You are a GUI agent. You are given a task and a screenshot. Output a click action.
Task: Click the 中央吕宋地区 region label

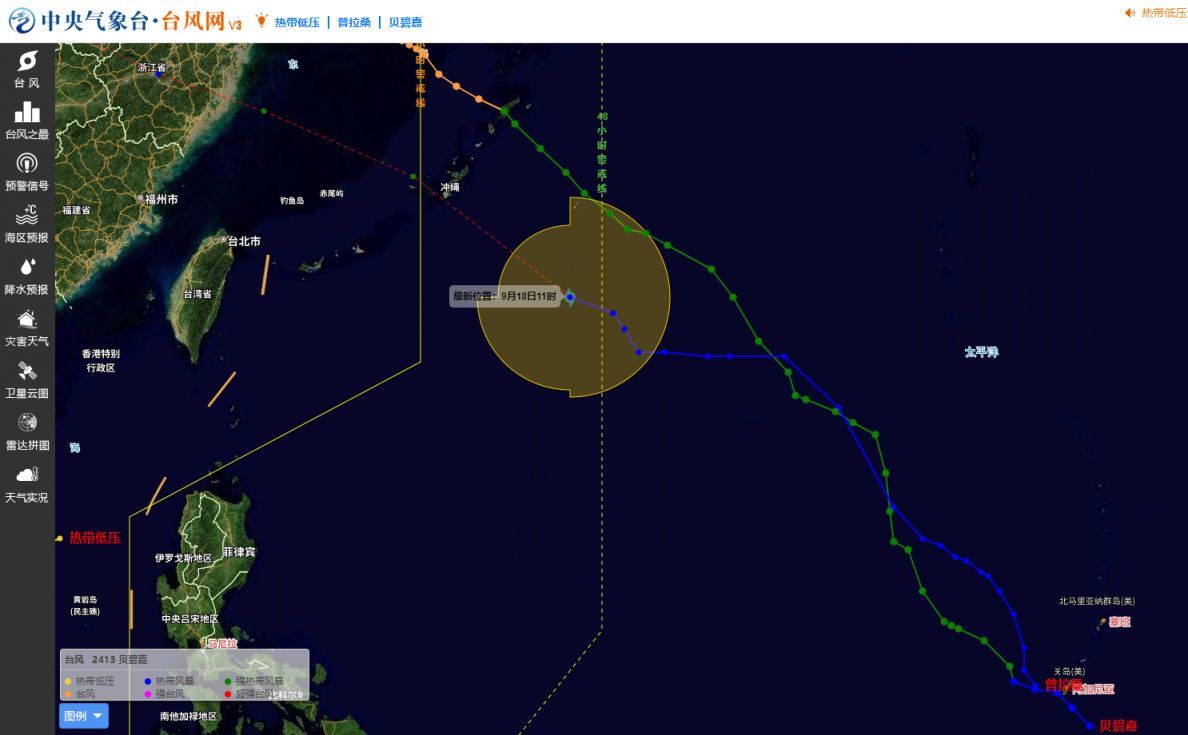coord(189,619)
